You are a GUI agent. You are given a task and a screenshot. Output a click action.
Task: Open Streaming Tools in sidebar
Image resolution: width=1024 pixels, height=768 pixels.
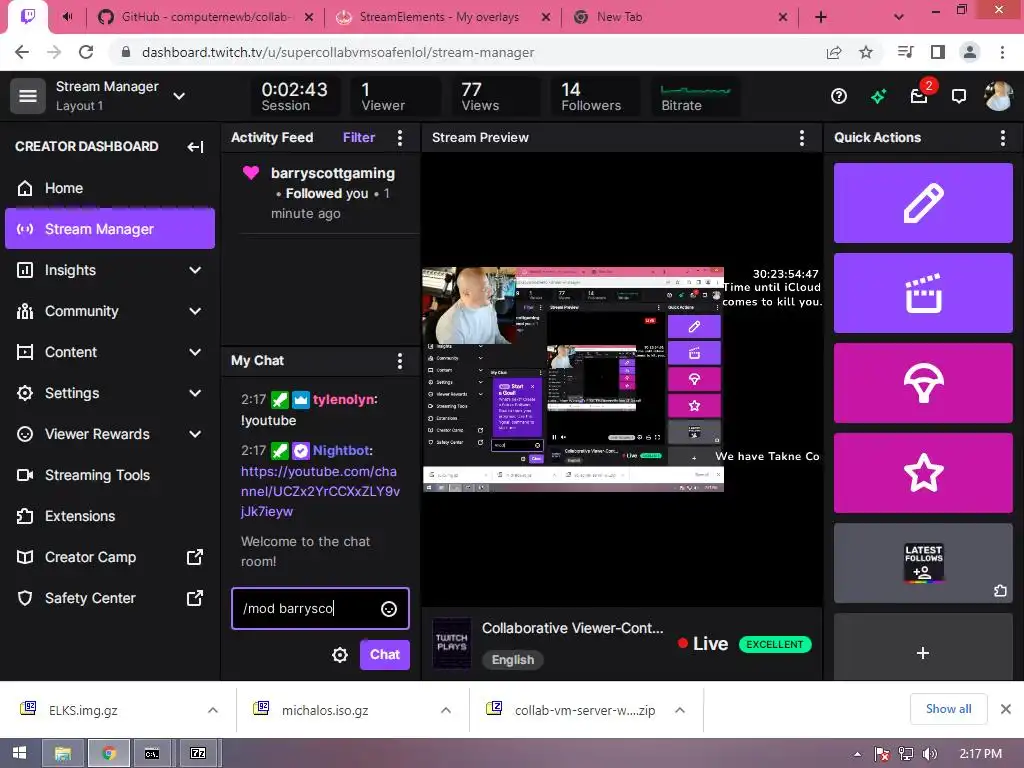[x=109, y=475]
